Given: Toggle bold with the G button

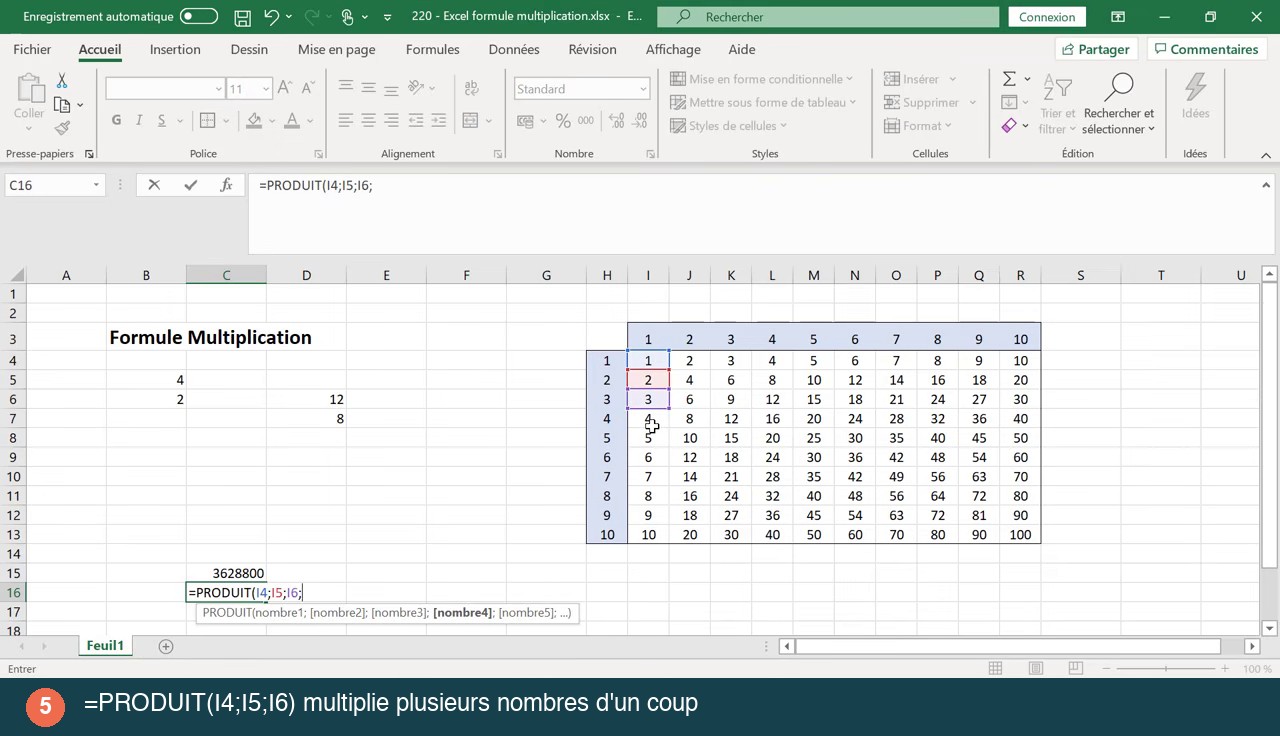Looking at the screenshot, I should point(116,121).
